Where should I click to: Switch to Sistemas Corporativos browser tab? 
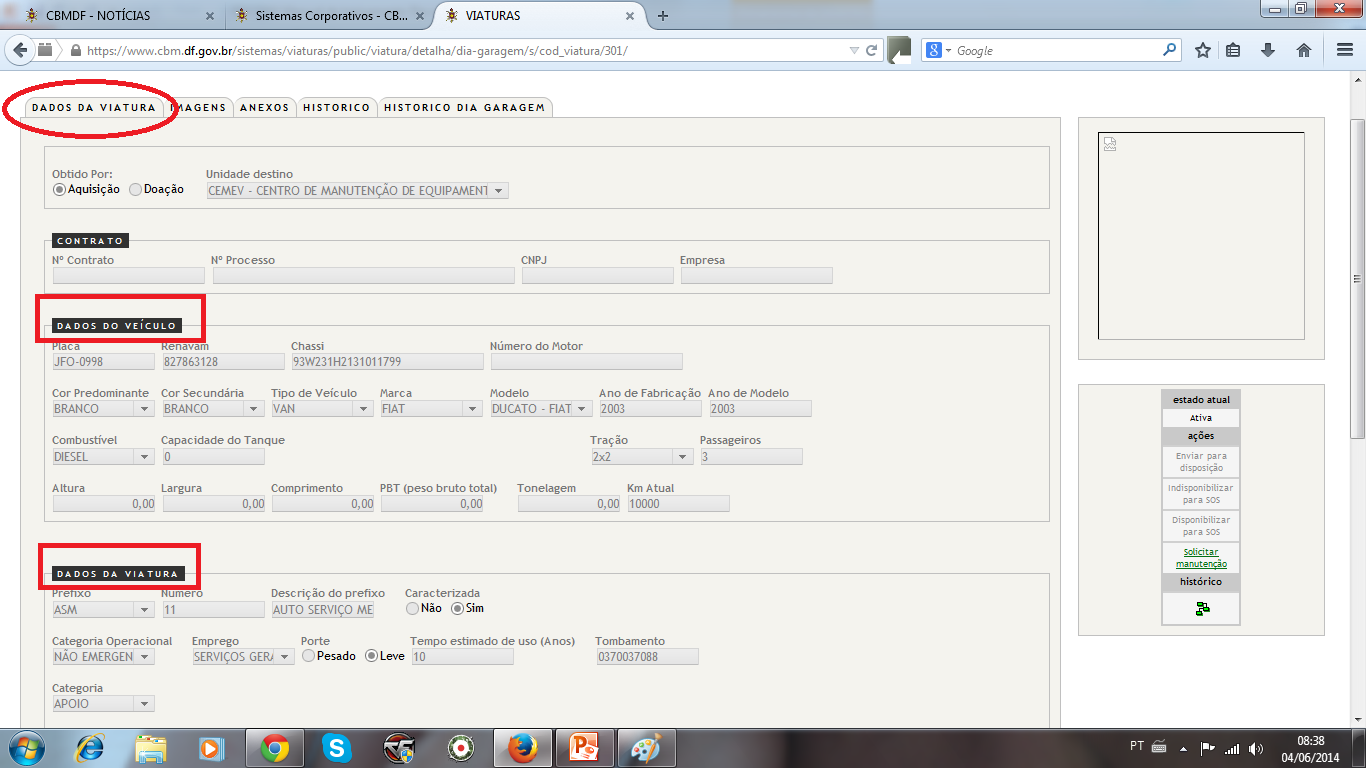pyautogui.click(x=328, y=16)
